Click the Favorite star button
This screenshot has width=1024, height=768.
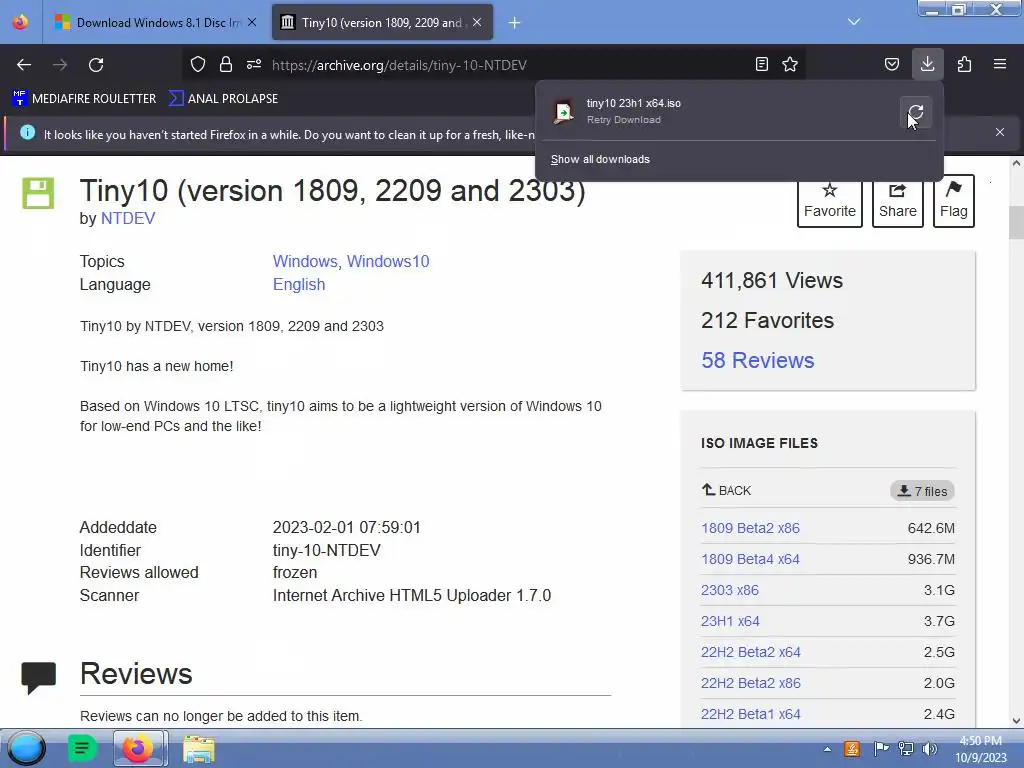[x=829, y=201]
